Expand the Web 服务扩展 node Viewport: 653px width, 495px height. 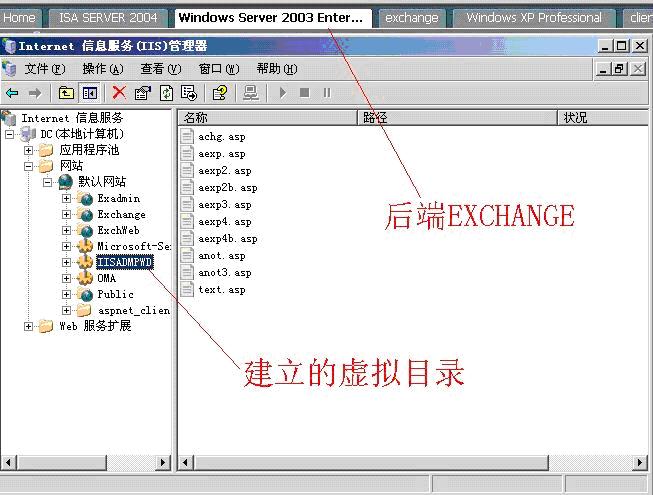(x=28, y=326)
